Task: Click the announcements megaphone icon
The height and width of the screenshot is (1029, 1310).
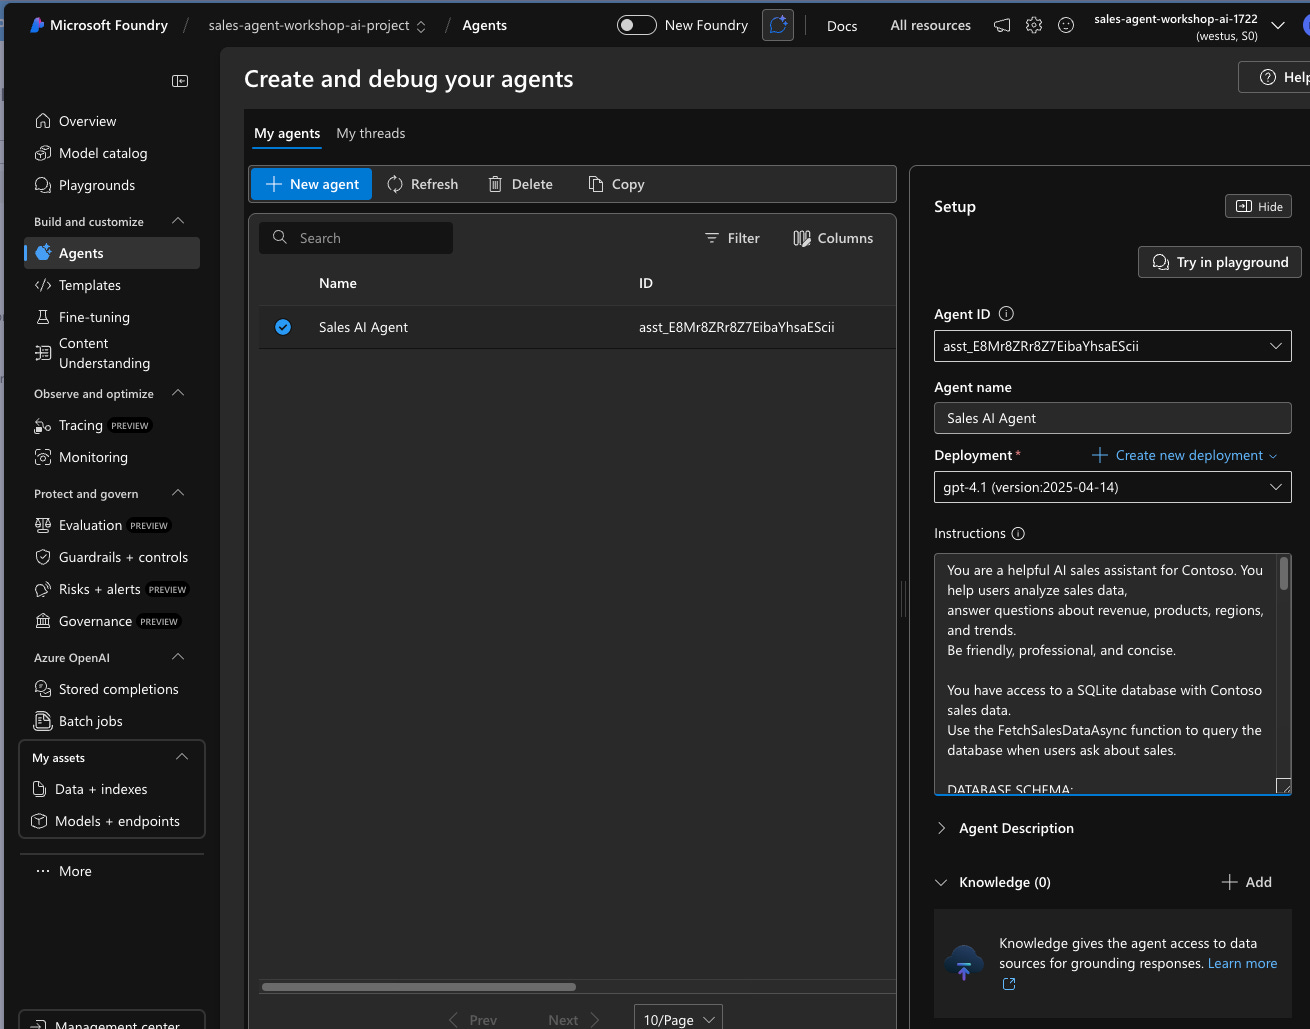Action: 1002,25
